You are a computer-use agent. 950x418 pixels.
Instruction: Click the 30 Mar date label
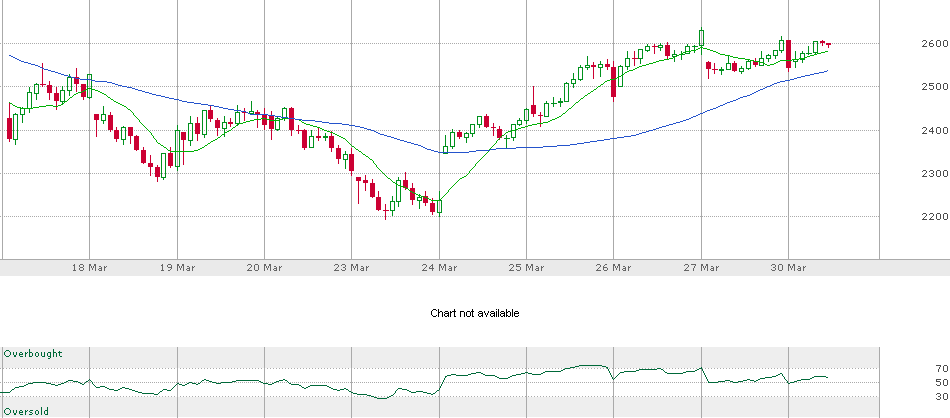[x=789, y=267]
